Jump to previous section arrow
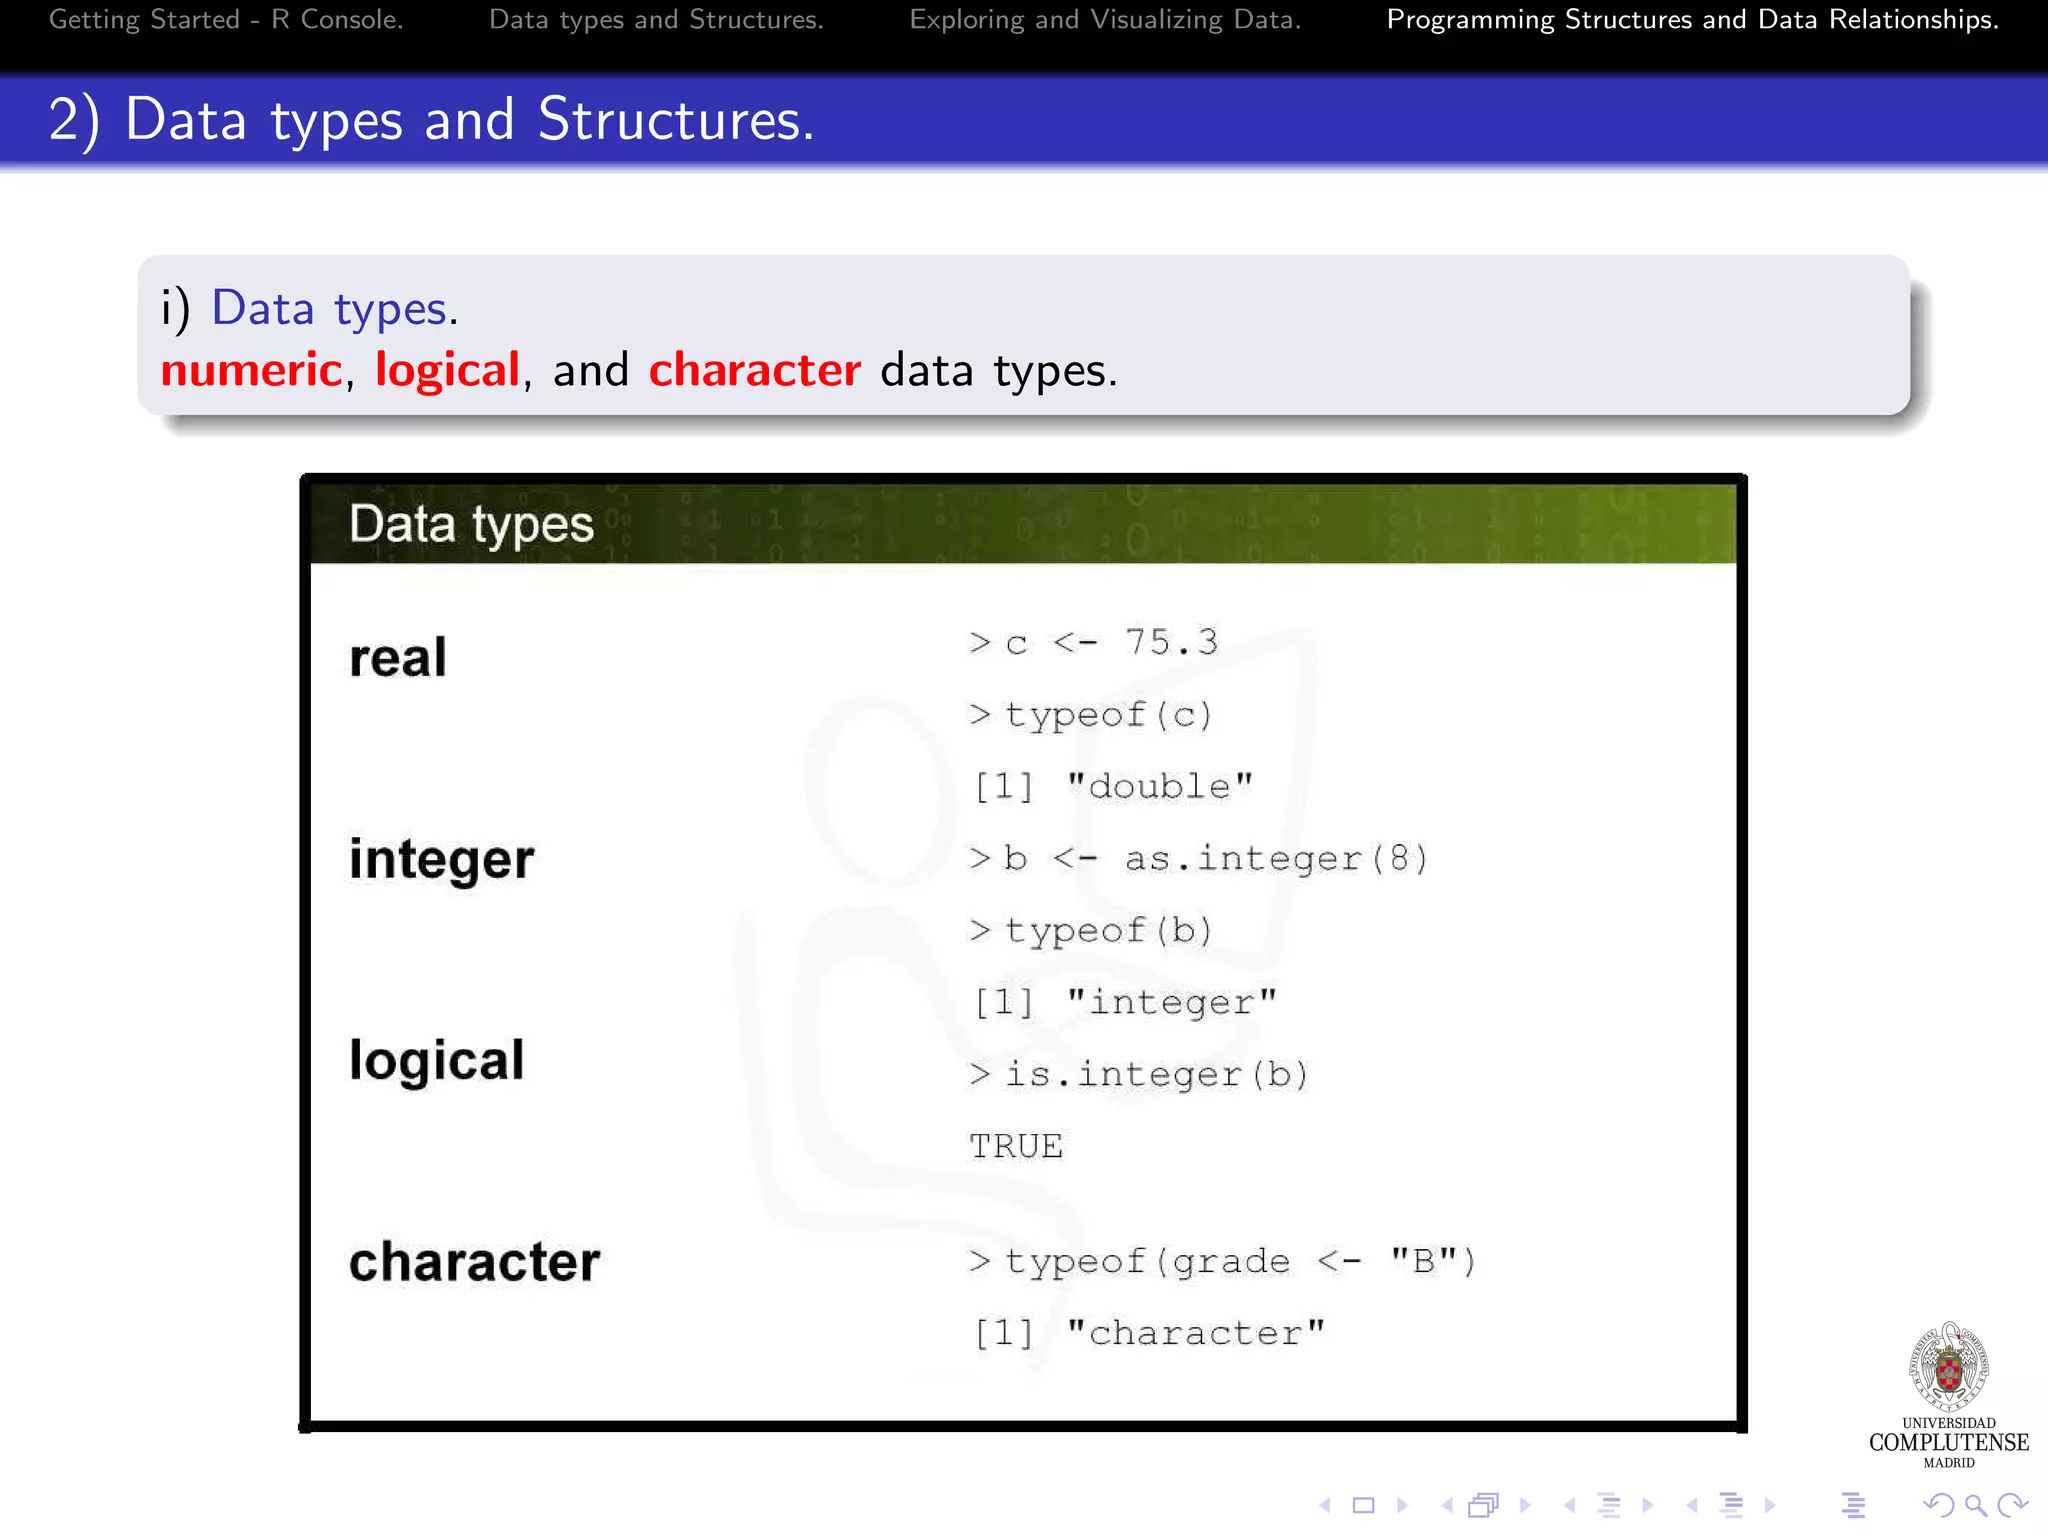This screenshot has width=2048, height=1536. pos(1692,1505)
